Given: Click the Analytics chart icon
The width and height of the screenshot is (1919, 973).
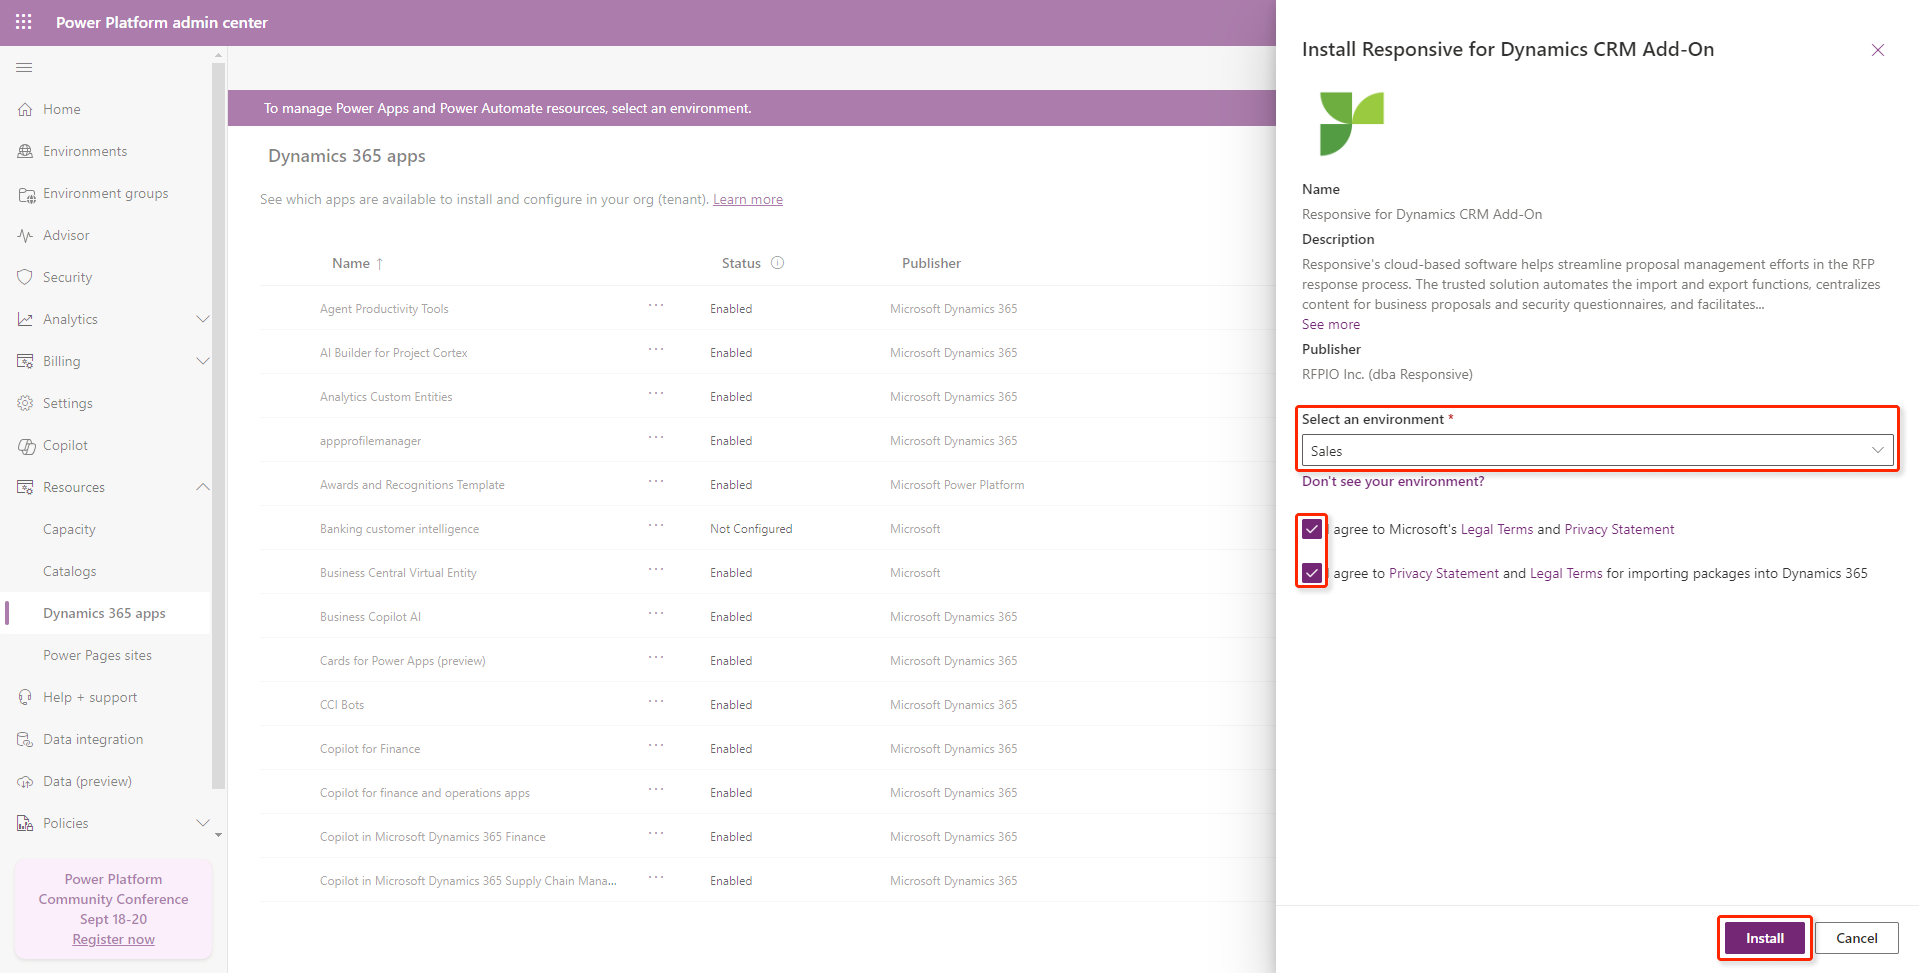Looking at the screenshot, I should click(x=25, y=319).
